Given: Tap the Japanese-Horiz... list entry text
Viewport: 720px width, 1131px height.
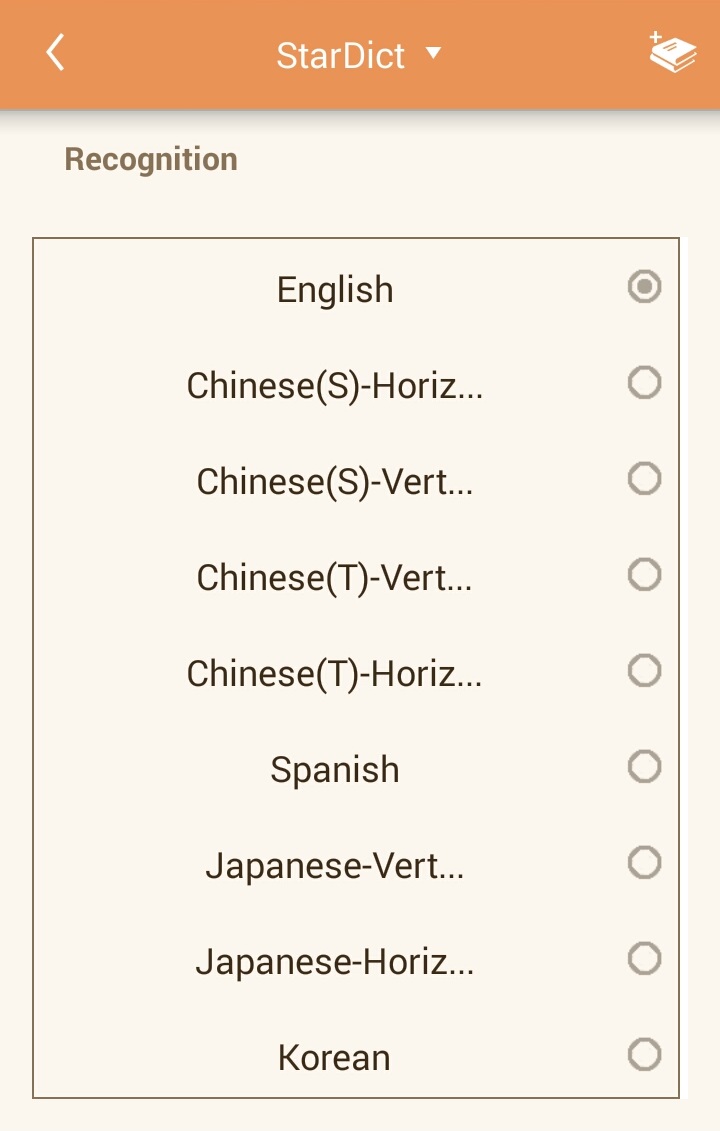Looking at the screenshot, I should point(335,962).
